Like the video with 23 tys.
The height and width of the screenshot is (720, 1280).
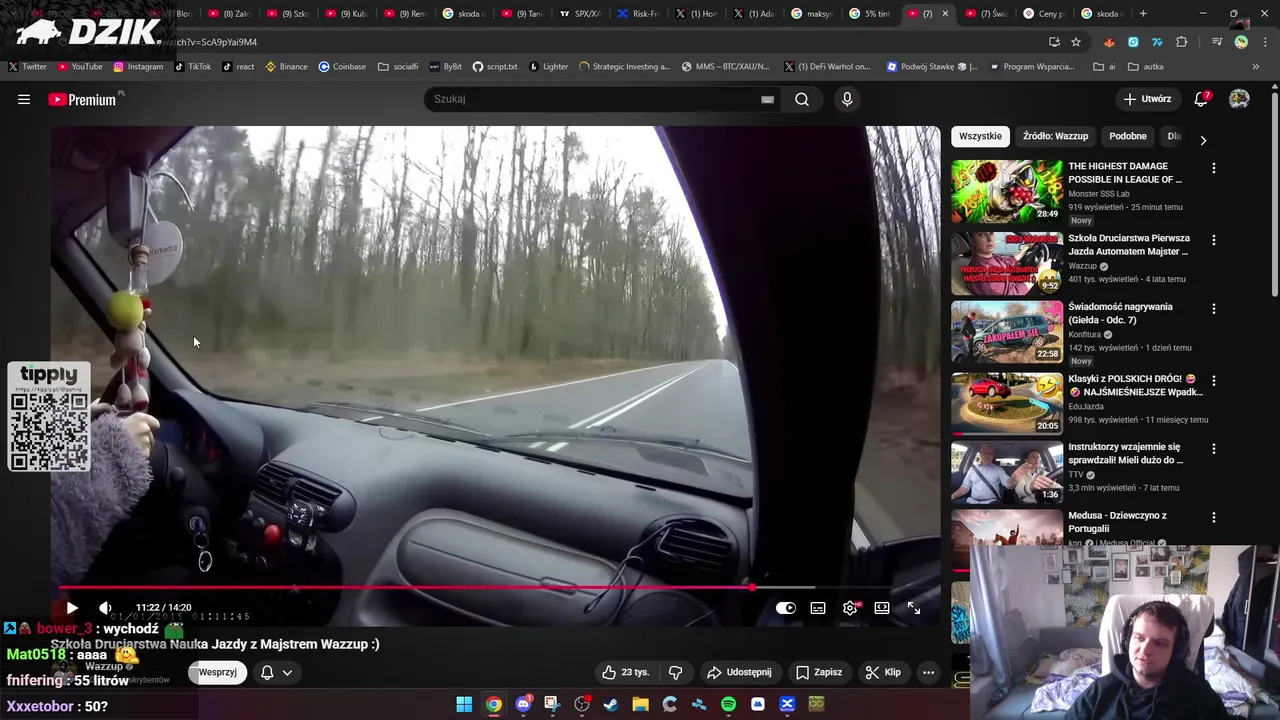click(x=625, y=672)
